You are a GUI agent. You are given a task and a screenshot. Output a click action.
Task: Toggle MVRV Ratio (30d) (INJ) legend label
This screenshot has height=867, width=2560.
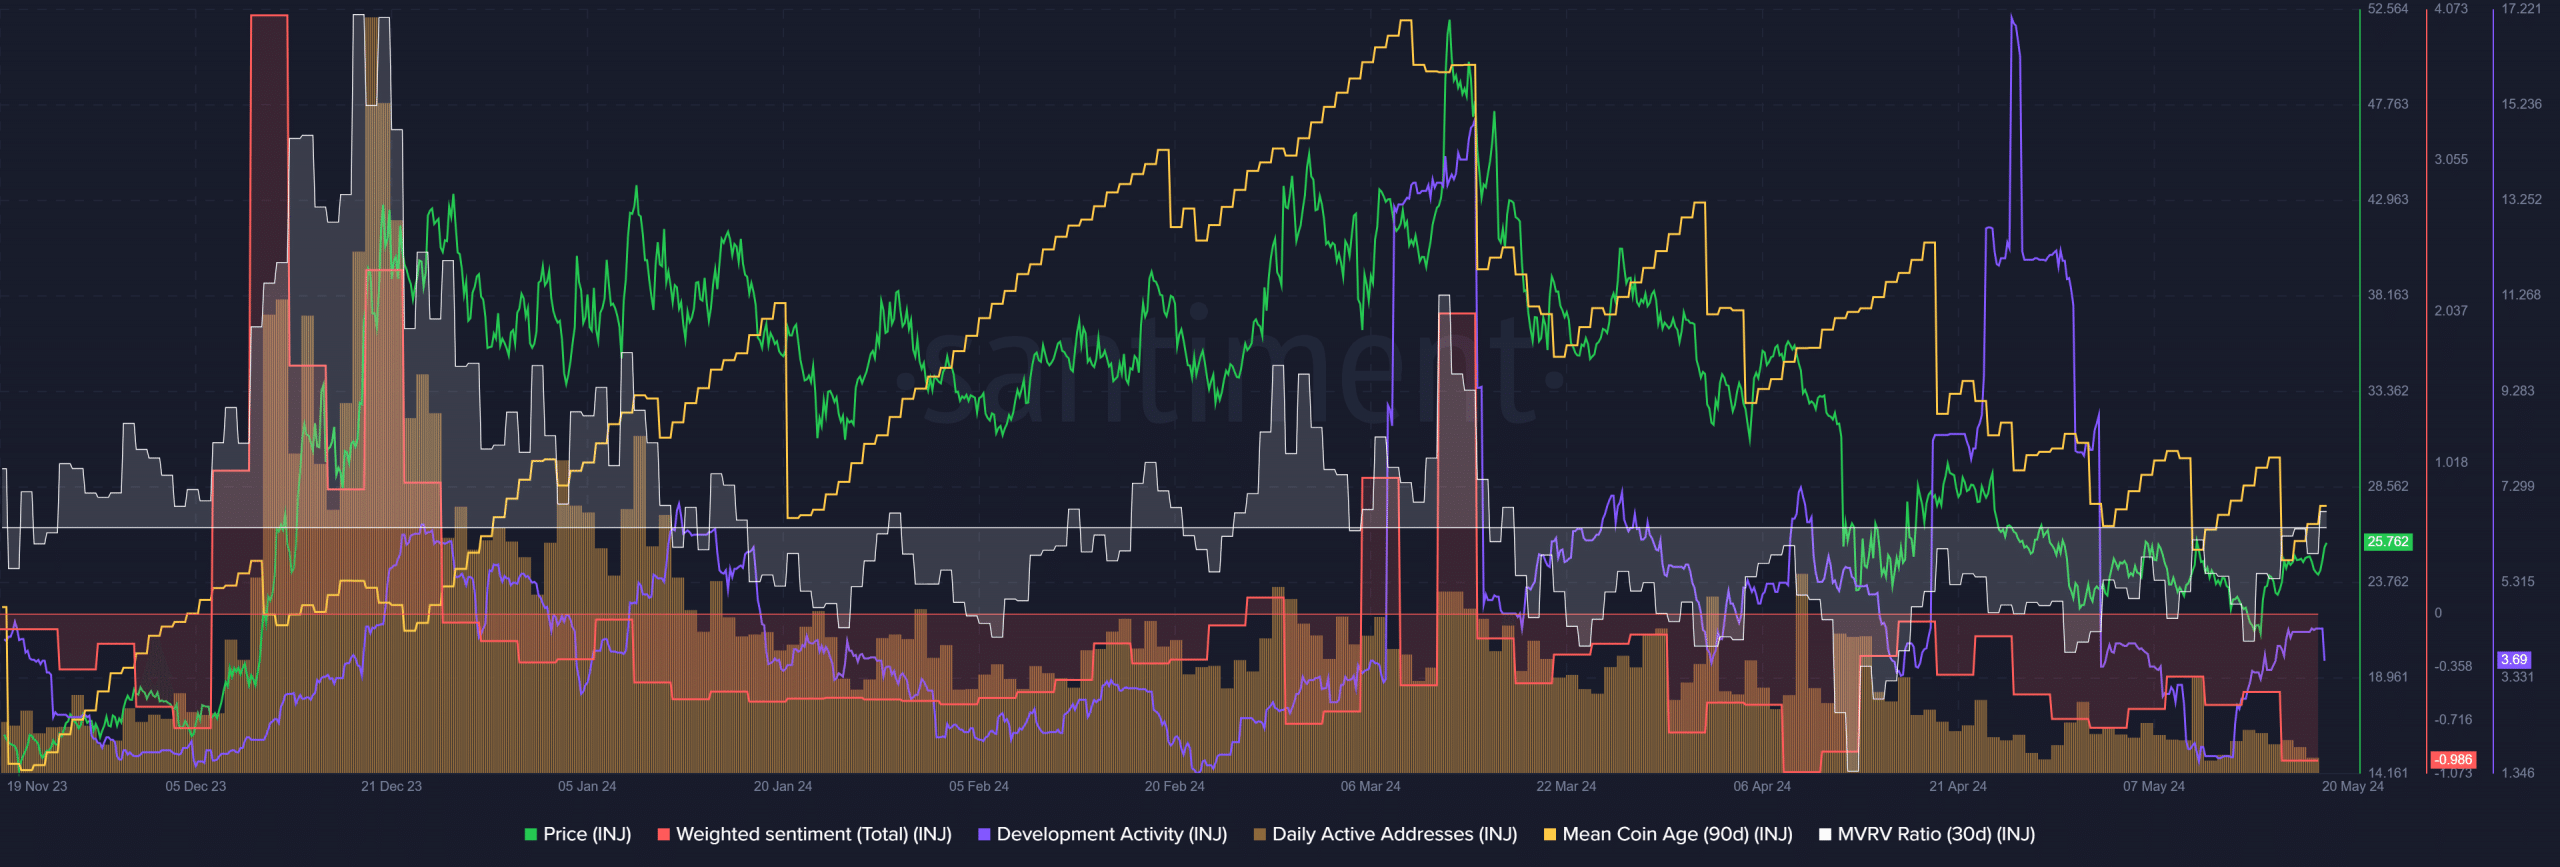point(1937,834)
